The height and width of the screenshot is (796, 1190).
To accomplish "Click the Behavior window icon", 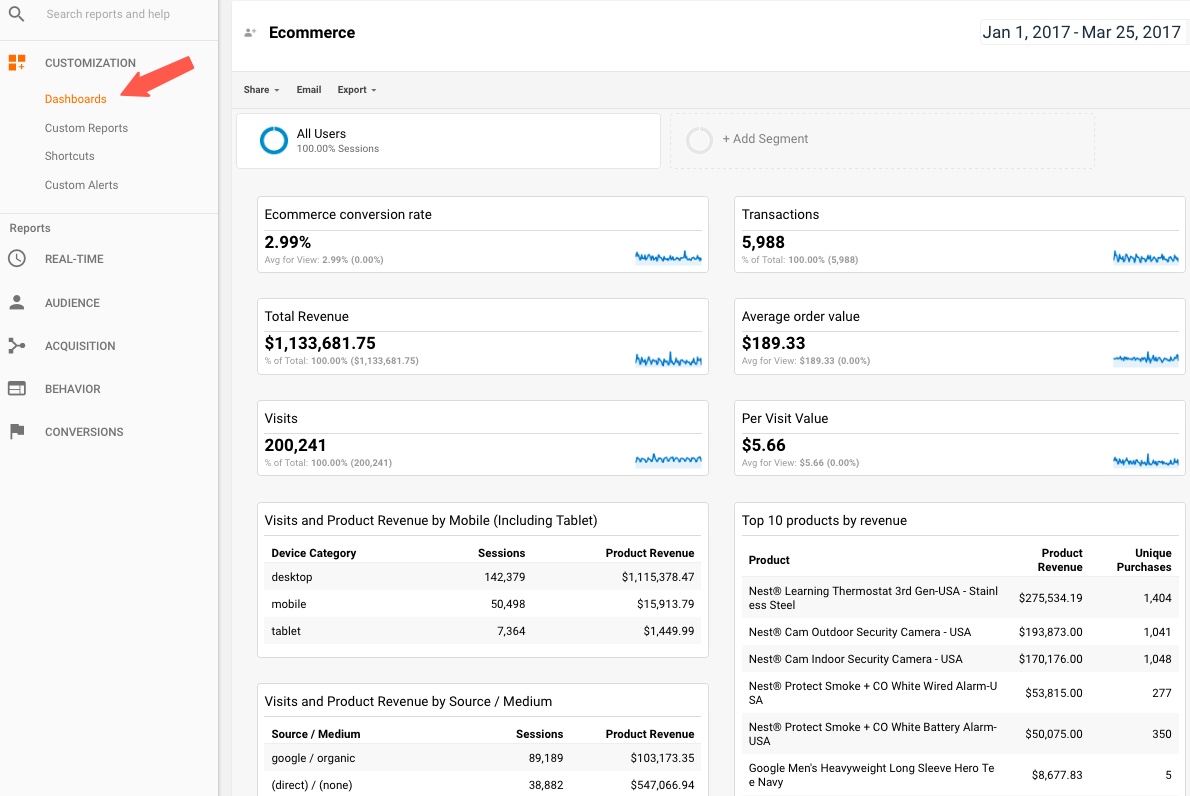I will 16,389.
